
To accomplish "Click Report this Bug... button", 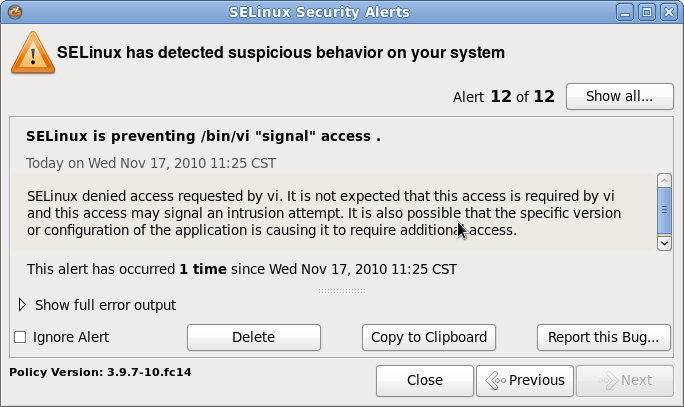I will point(603,337).
